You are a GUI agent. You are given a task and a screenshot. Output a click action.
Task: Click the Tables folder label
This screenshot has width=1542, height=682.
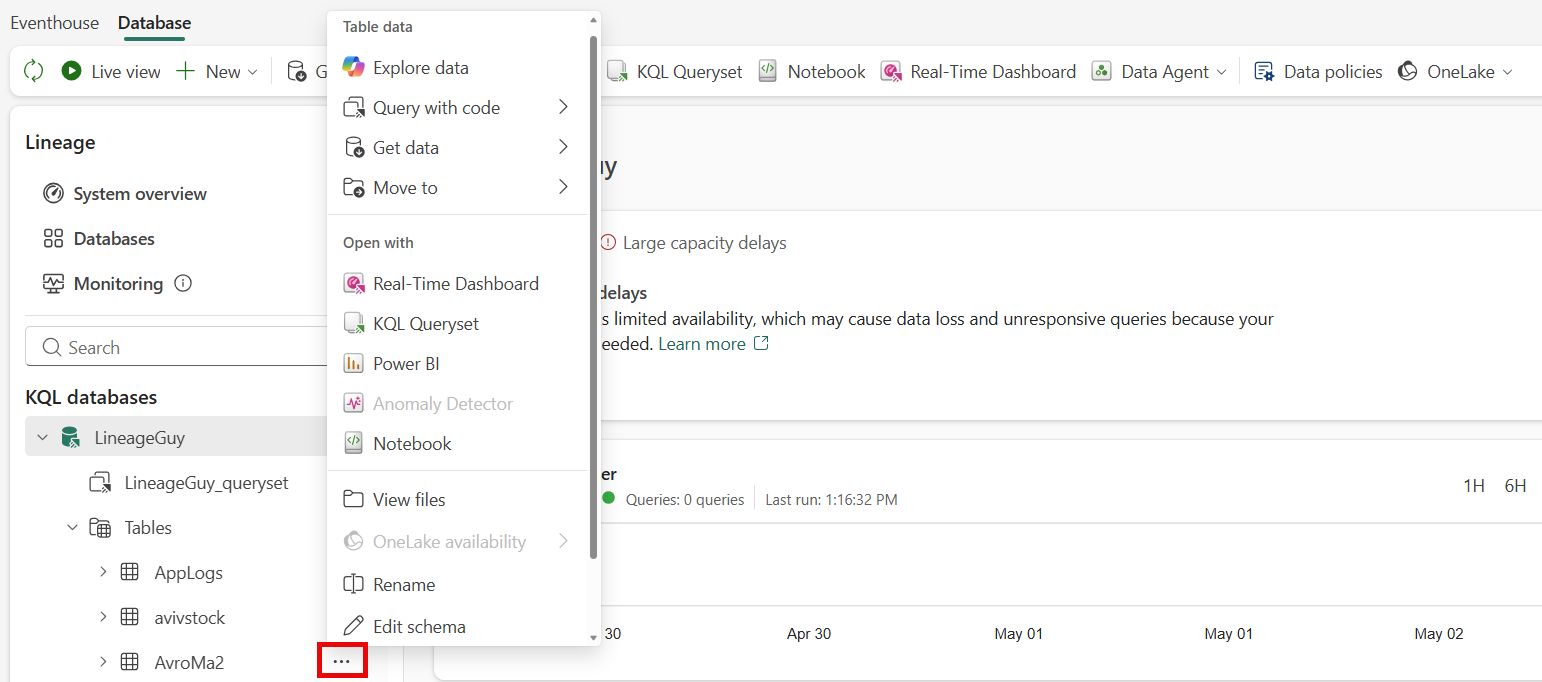148,528
